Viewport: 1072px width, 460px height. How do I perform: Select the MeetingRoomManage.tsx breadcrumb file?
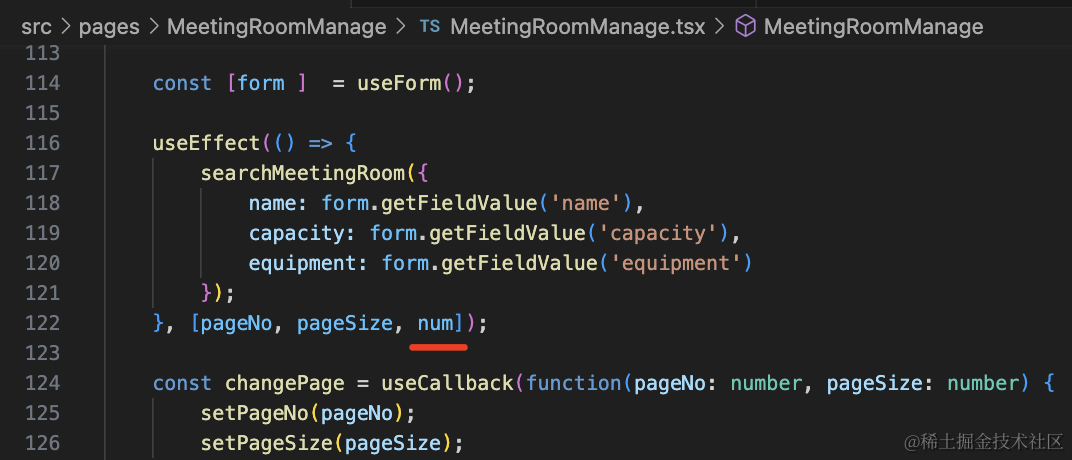pyautogui.click(x=578, y=27)
